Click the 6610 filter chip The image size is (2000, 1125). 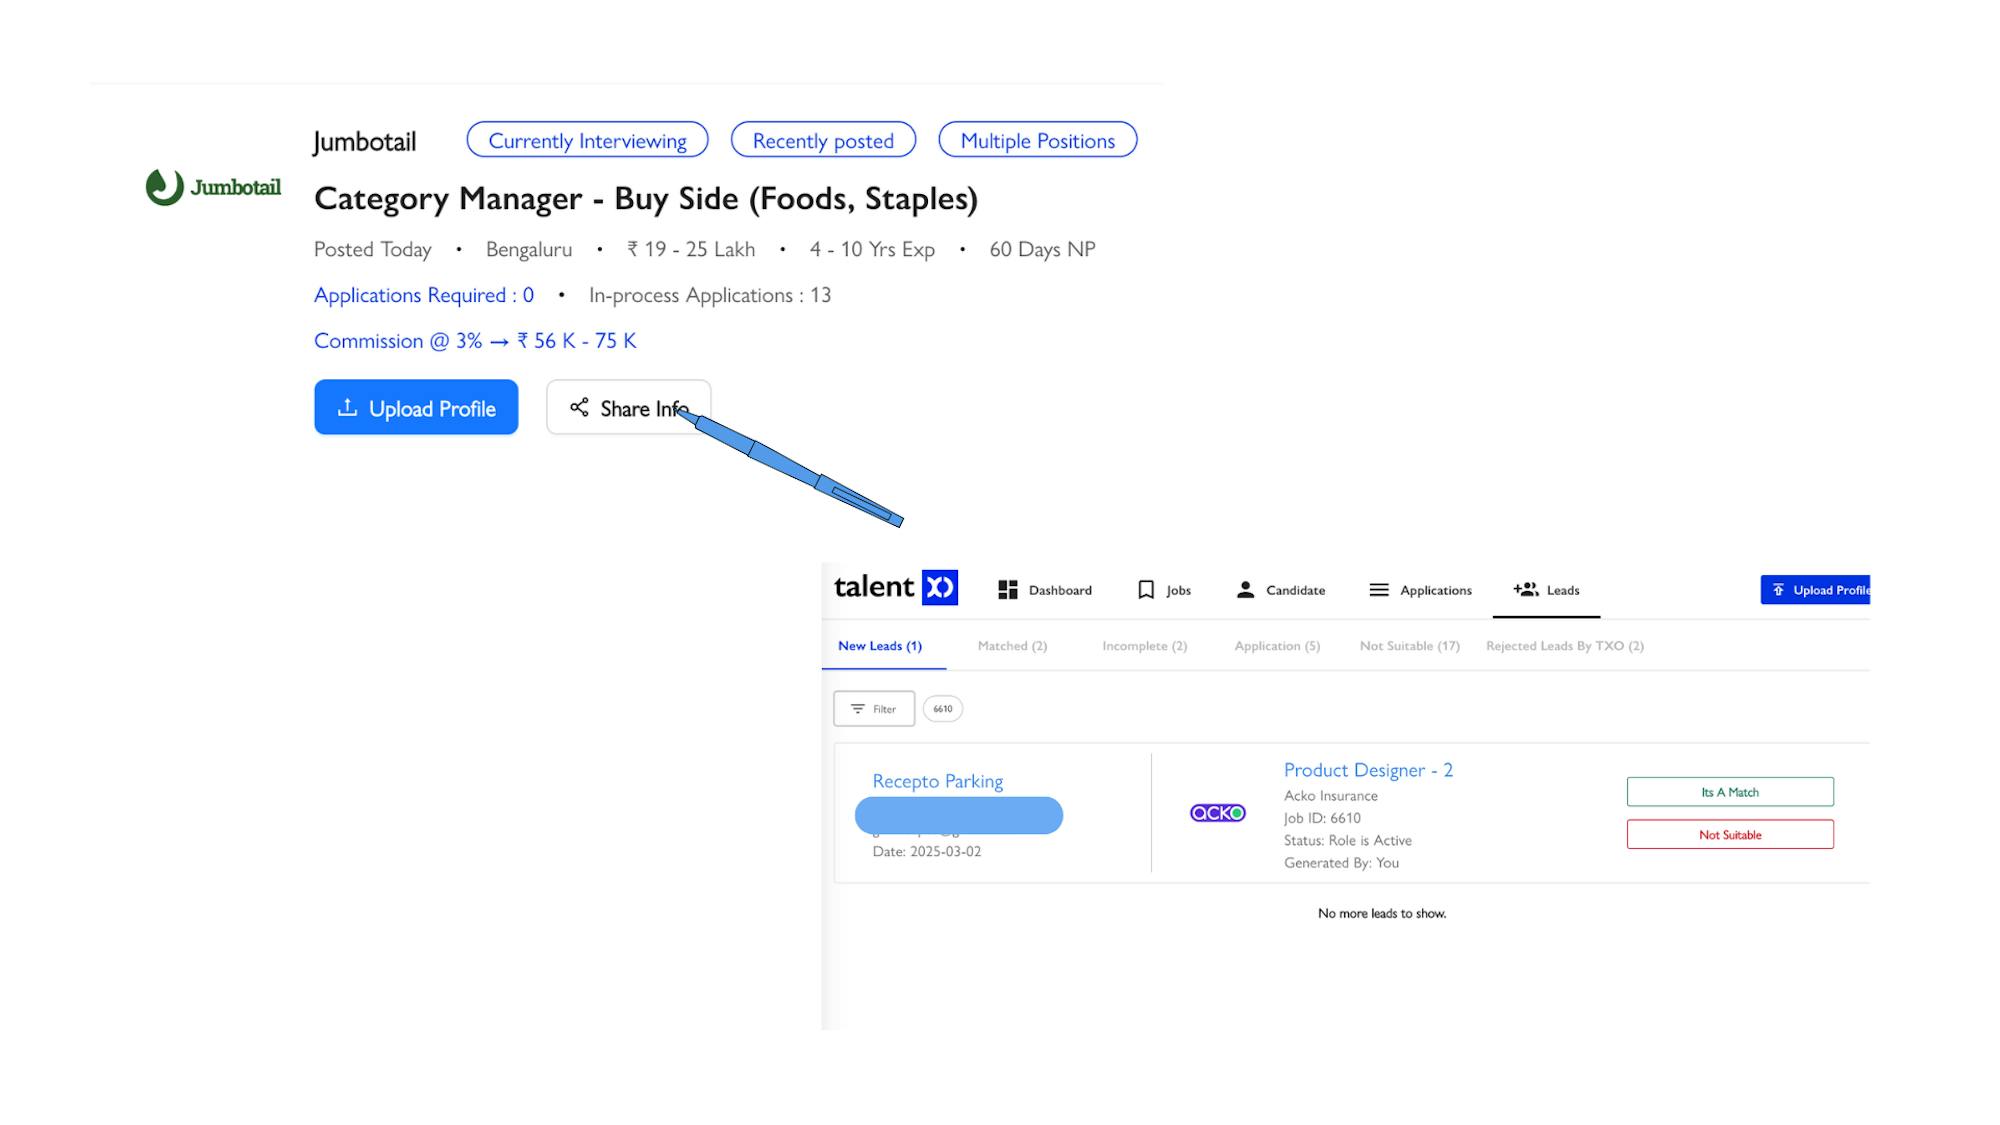point(942,709)
